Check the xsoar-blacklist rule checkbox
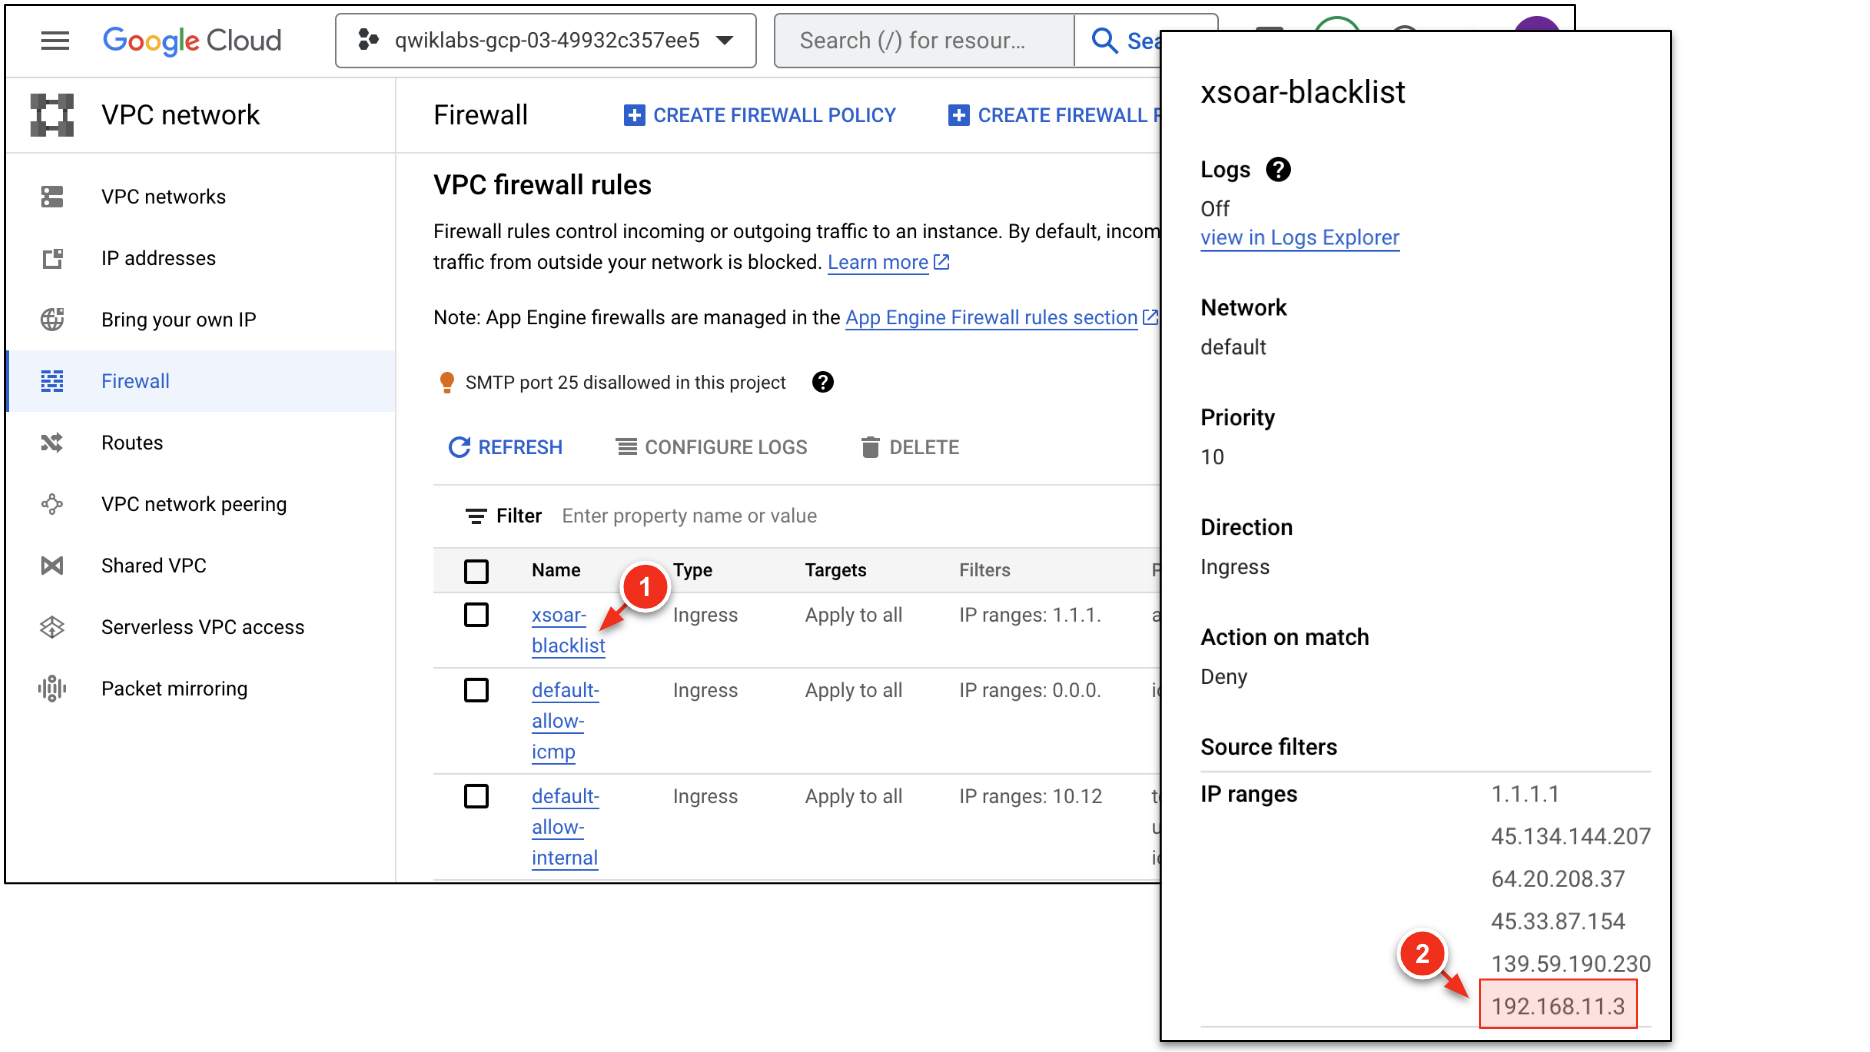 pyautogui.click(x=476, y=615)
